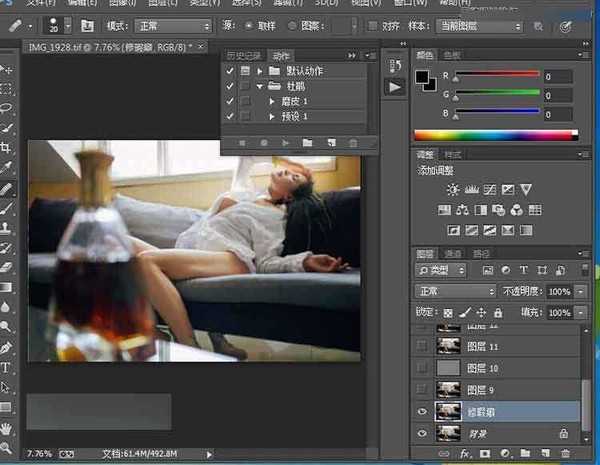Select the Lasso tool
This screenshot has height=465, width=600.
pyautogui.click(x=8, y=108)
